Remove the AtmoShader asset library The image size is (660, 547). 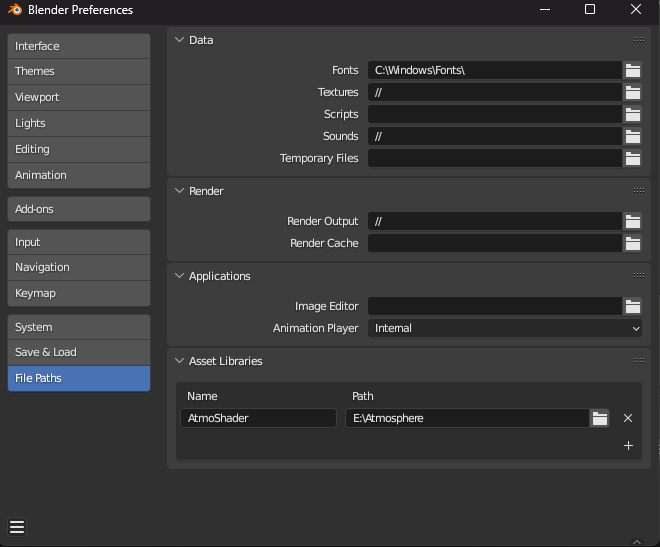pos(628,418)
